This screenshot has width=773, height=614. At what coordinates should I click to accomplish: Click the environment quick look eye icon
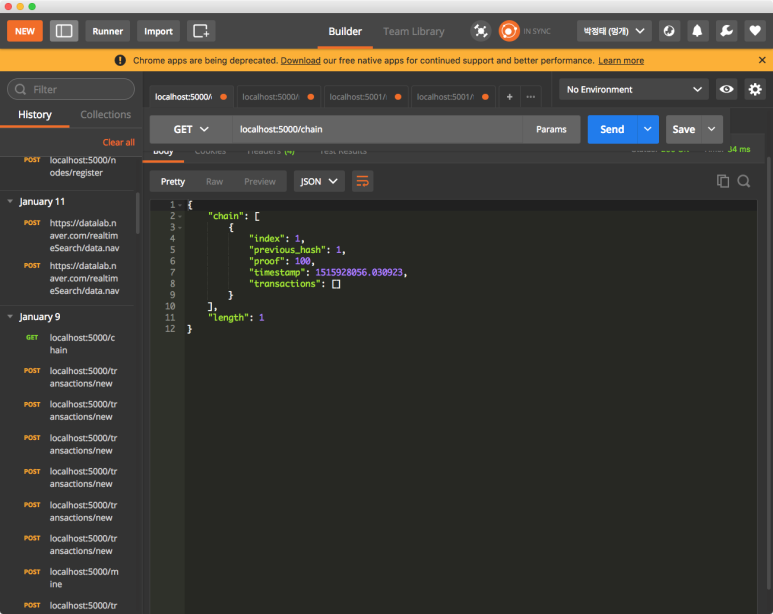[x=726, y=89]
